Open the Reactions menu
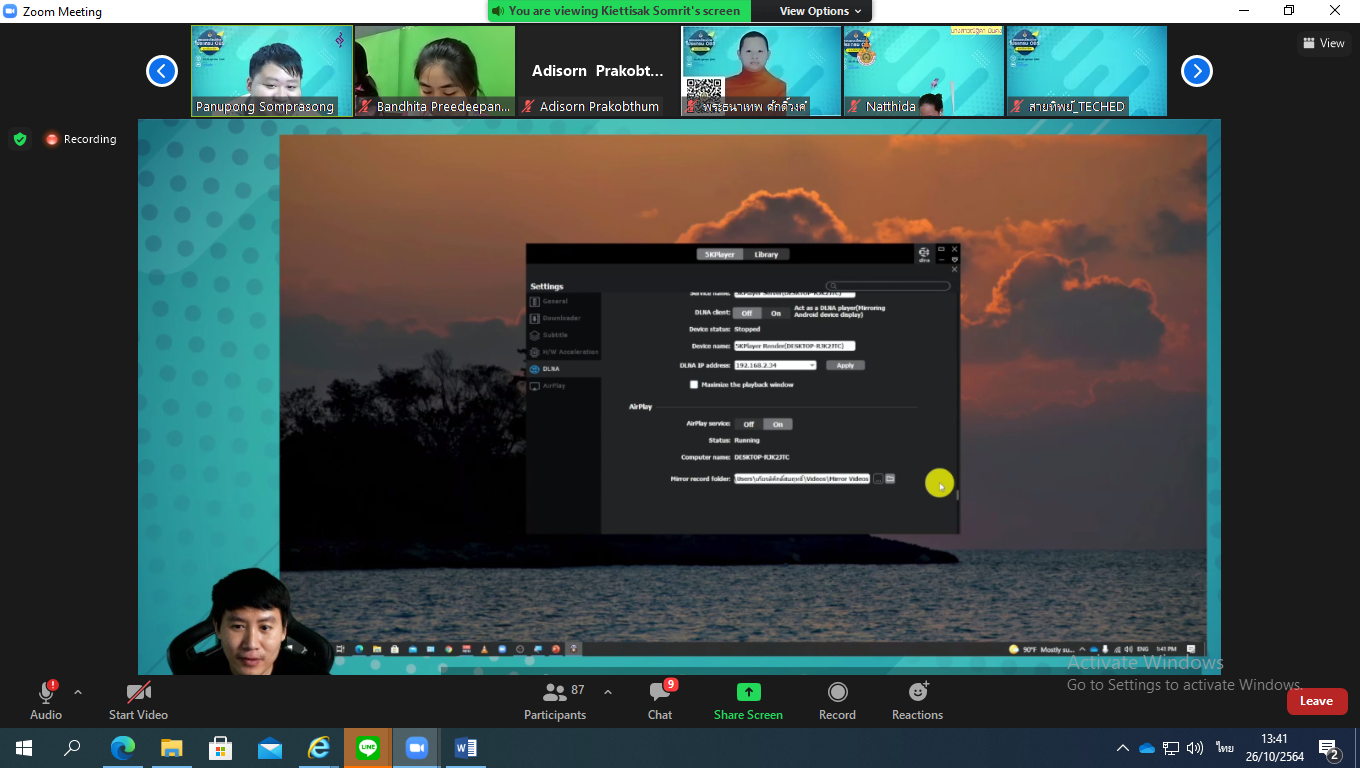Viewport: 1360px width, 768px height. (917, 700)
